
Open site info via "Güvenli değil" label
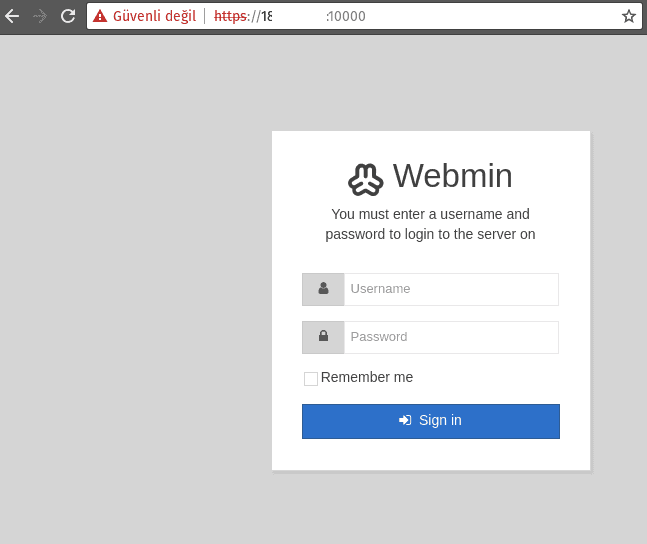click(x=154, y=16)
